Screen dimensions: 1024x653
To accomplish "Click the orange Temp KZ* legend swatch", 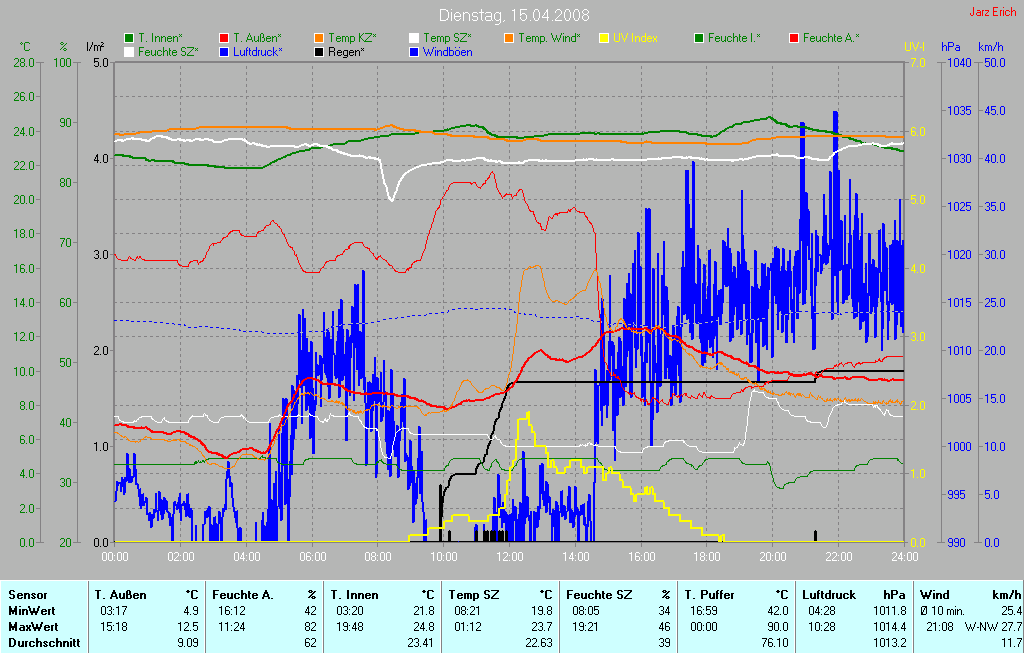I will 319,39.
